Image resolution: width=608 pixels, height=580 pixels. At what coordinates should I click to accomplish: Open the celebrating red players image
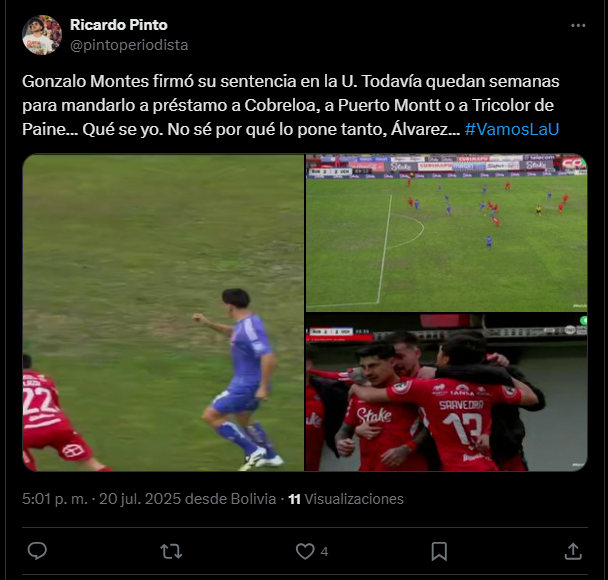pos(446,392)
